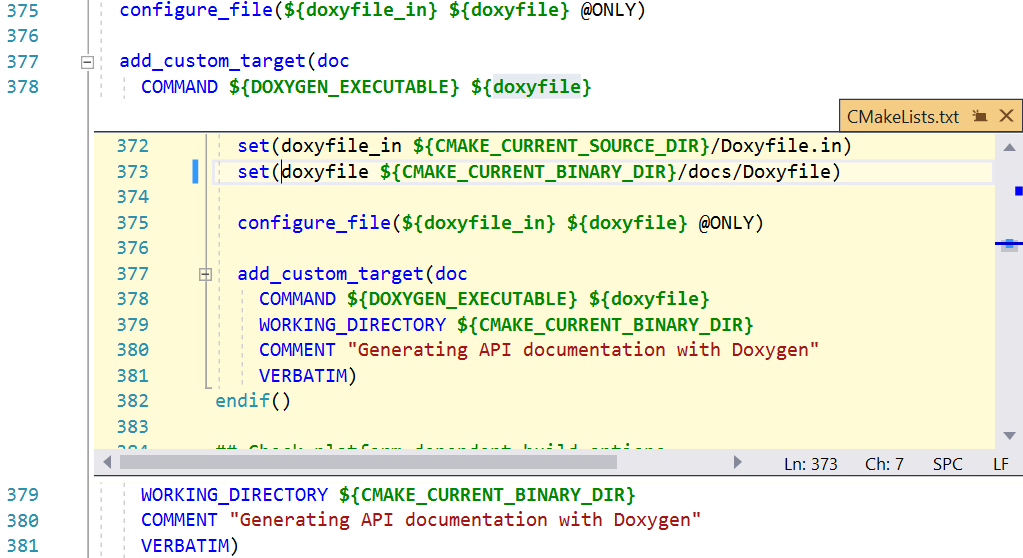The width and height of the screenshot is (1023, 558).
Task: Click the peek window scroll up arrow
Action: pos(1009,147)
